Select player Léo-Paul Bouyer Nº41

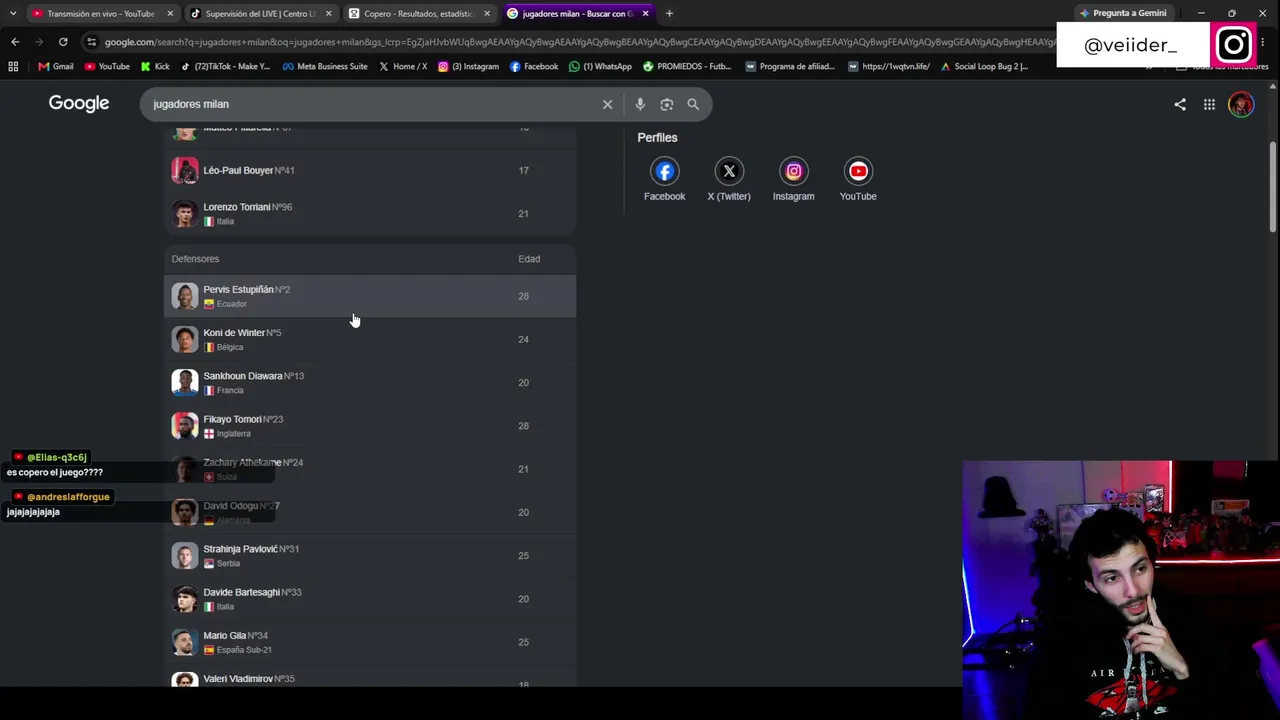pos(370,170)
